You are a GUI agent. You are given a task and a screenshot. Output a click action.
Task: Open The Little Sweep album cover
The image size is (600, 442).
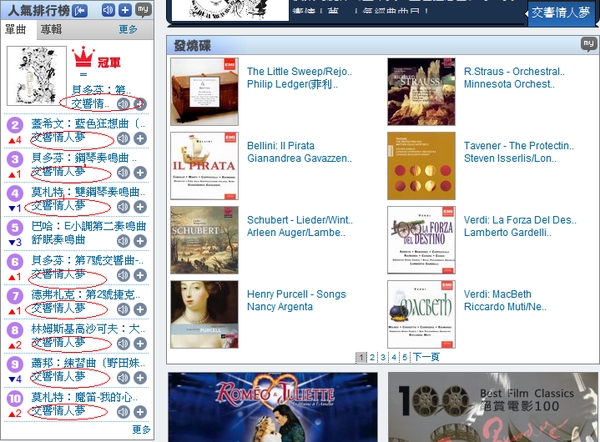click(204, 92)
